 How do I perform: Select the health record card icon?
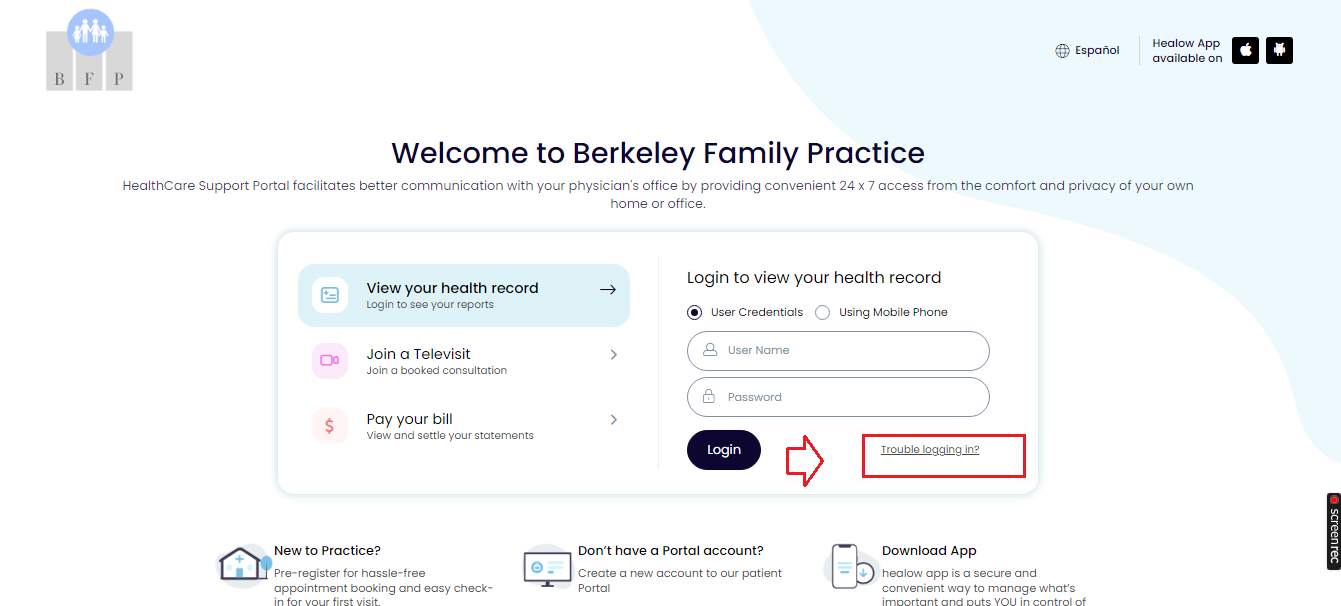[329, 294]
